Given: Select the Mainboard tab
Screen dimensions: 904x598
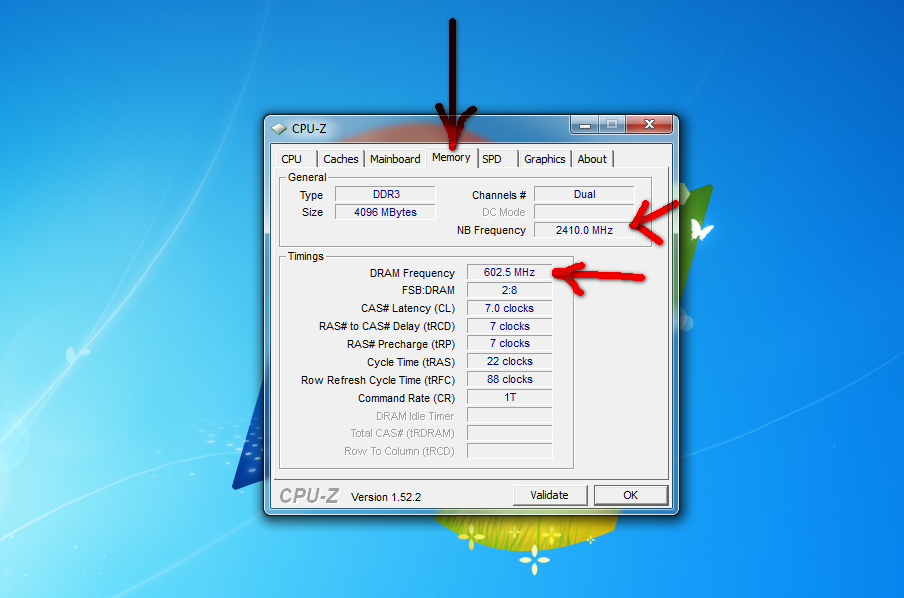Looking at the screenshot, I should pyautogui.click(x=395, y=159).
